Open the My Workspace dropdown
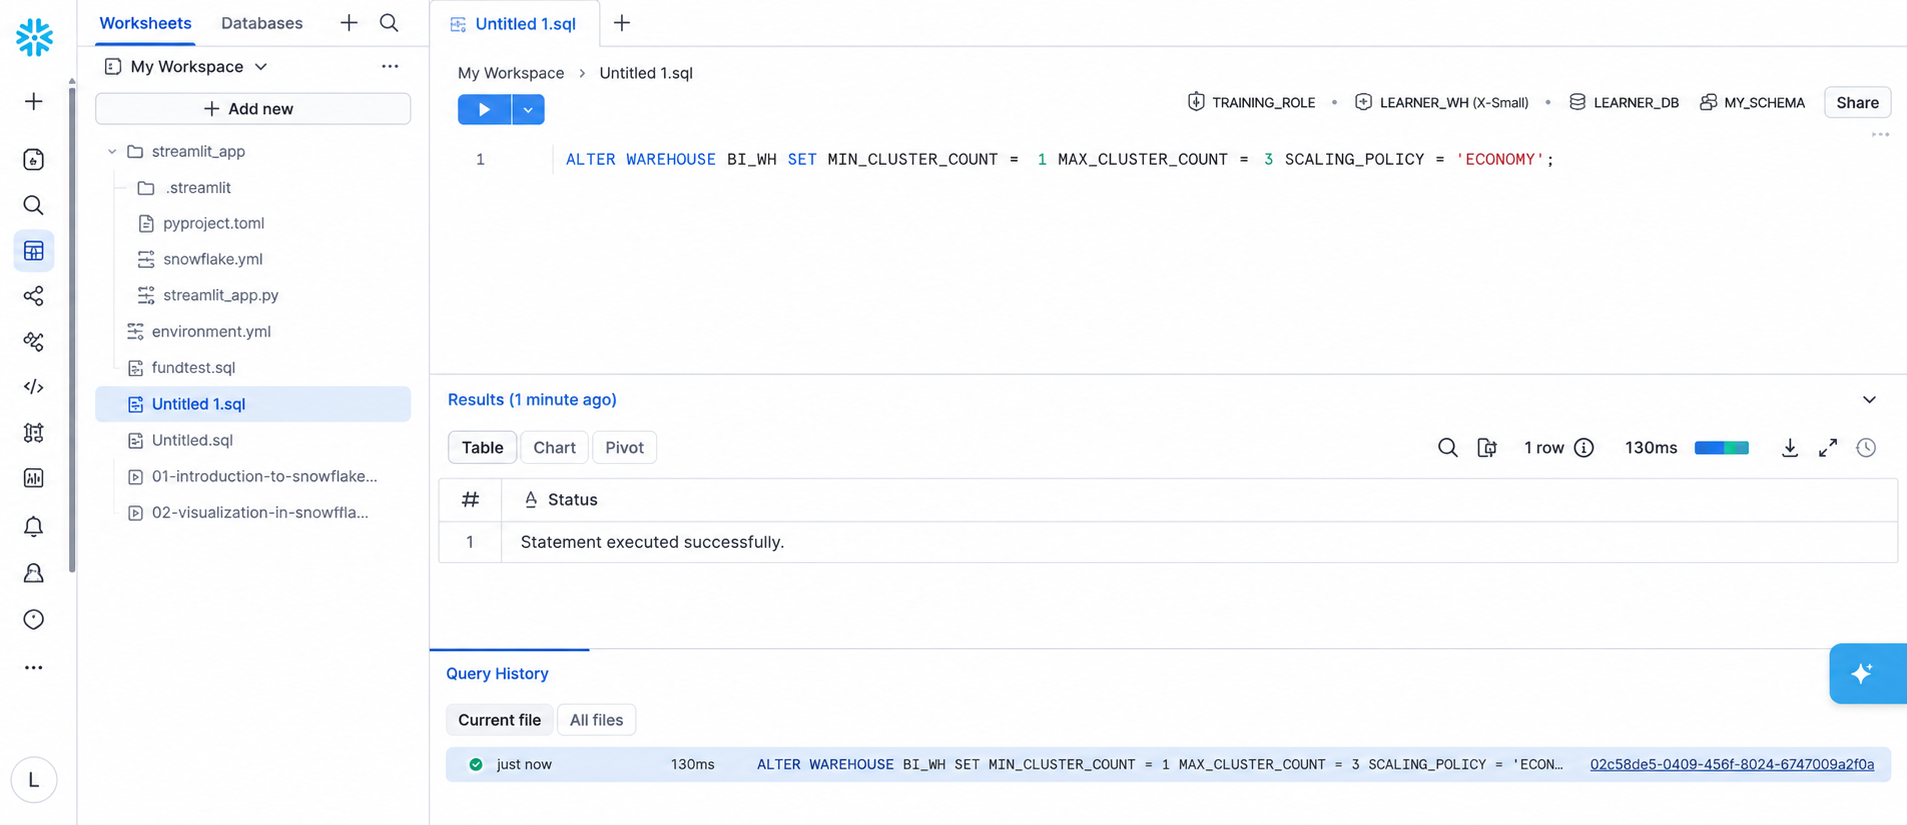The width and height of the screenshot is (1907, 825). click(x=186, y=66)
